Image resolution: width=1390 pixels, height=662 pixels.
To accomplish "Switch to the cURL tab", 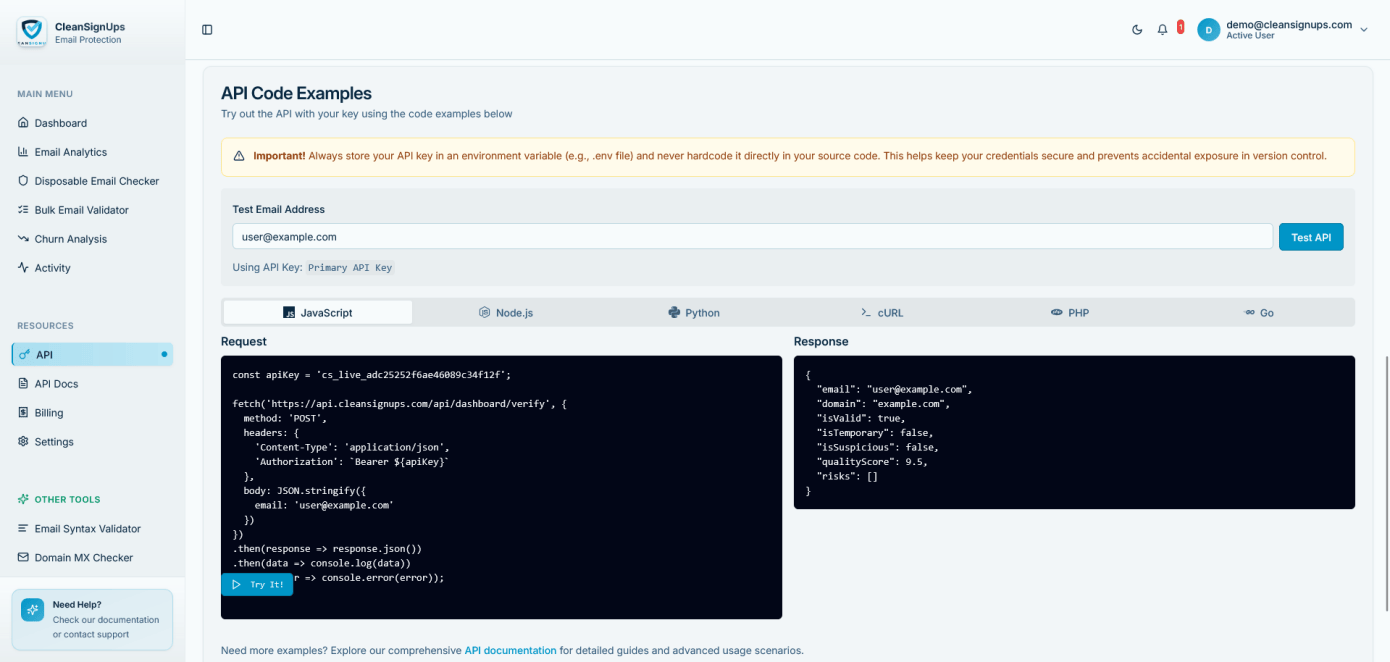I will 882,313.
